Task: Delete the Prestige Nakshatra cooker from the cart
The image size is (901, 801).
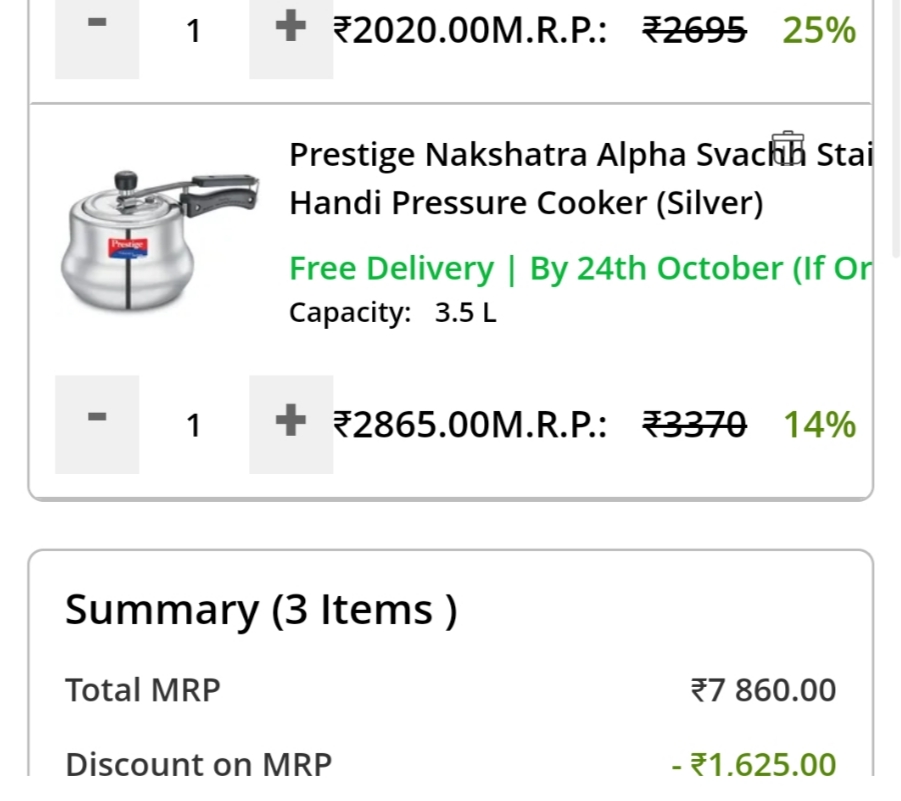Action: pos(788,148)
